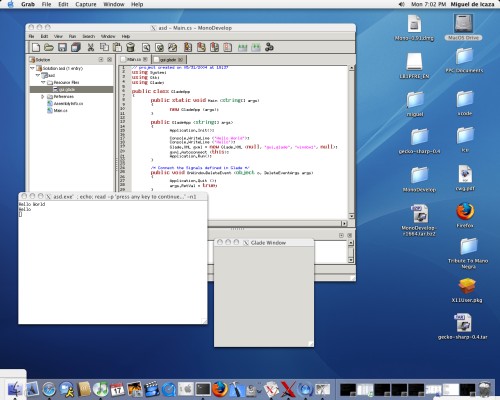Open the View menu in MonoDevelop
The image size is (500, 400).
point(58,36)
